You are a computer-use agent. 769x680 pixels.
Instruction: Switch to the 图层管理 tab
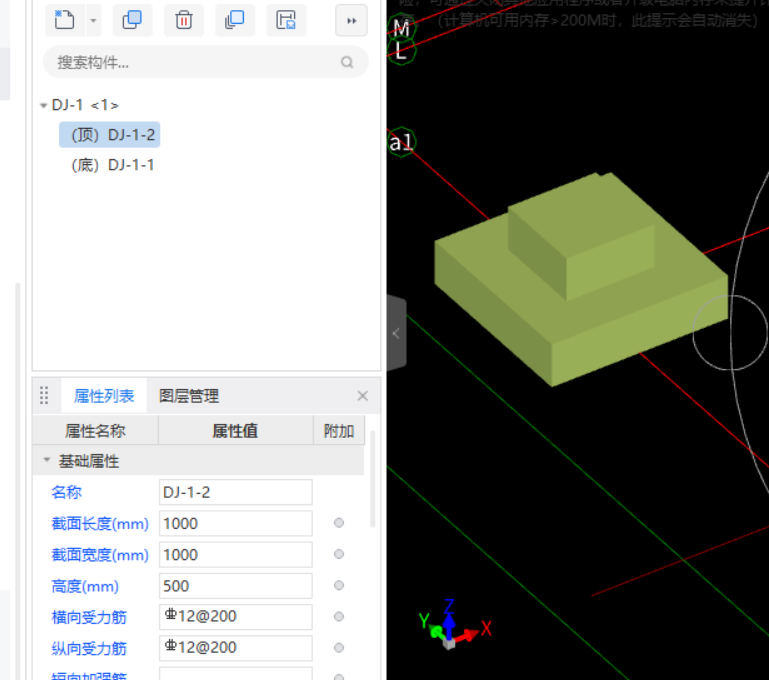click(189, 396)
